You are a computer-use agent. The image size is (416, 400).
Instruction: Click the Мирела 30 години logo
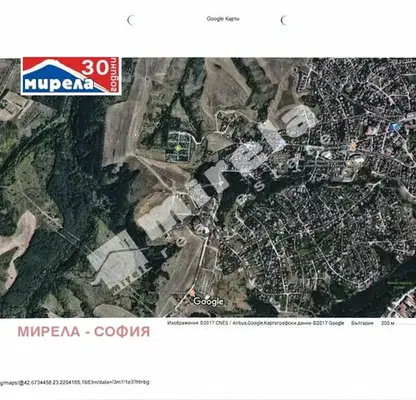[71, 76]
